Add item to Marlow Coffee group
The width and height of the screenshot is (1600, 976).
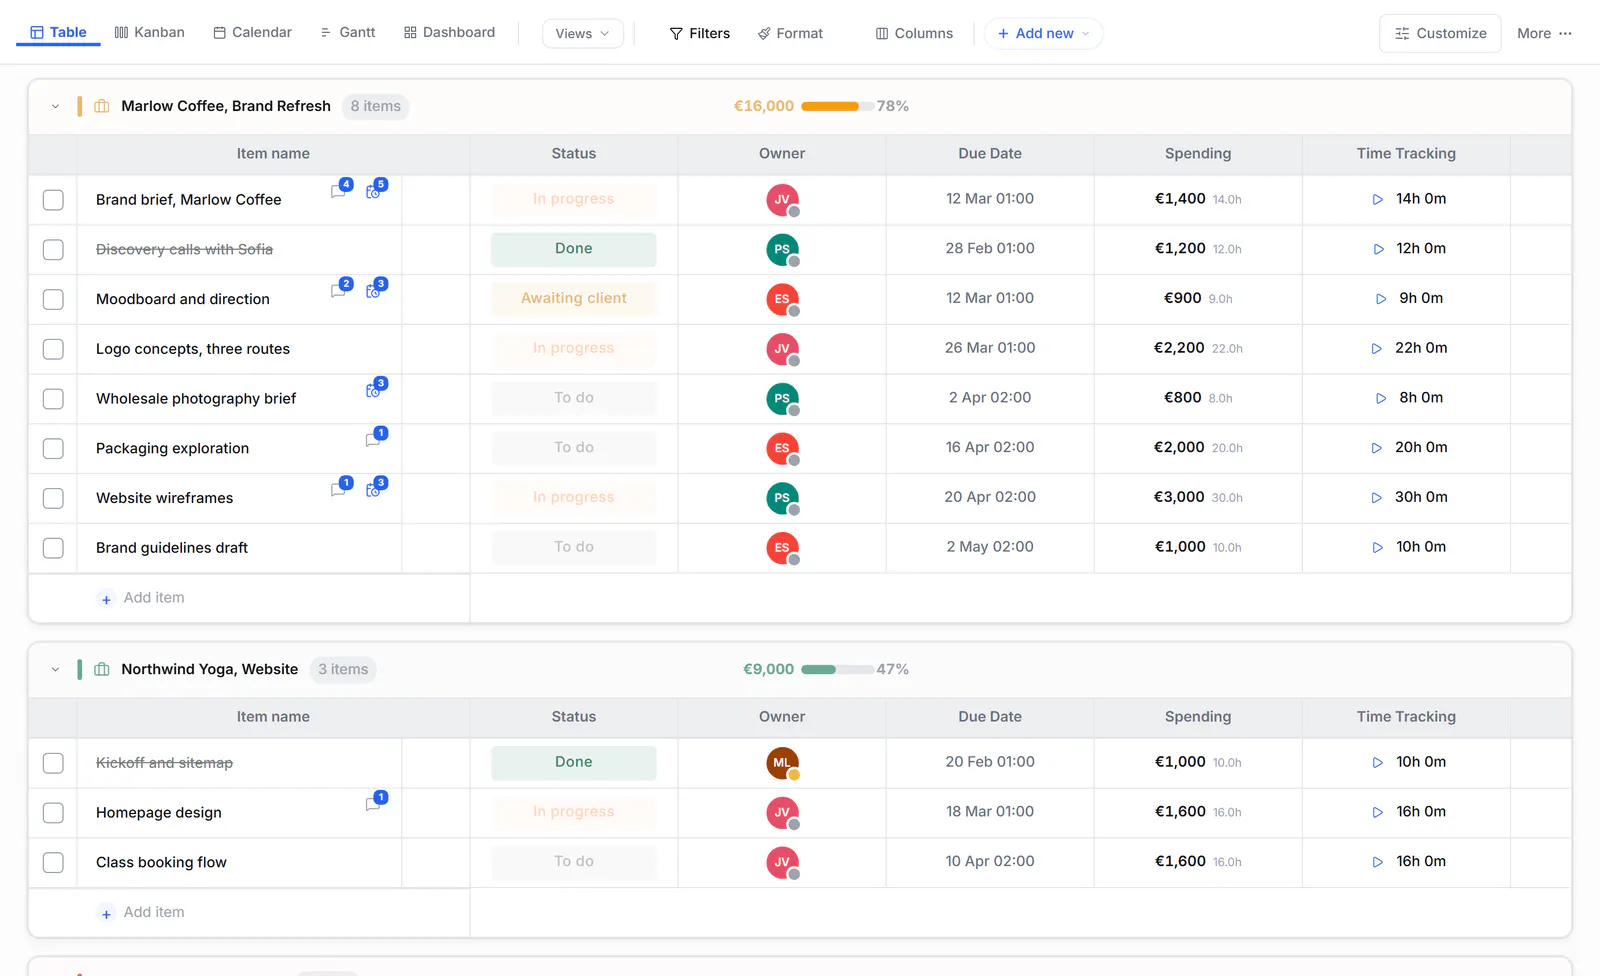click(142, 598)
